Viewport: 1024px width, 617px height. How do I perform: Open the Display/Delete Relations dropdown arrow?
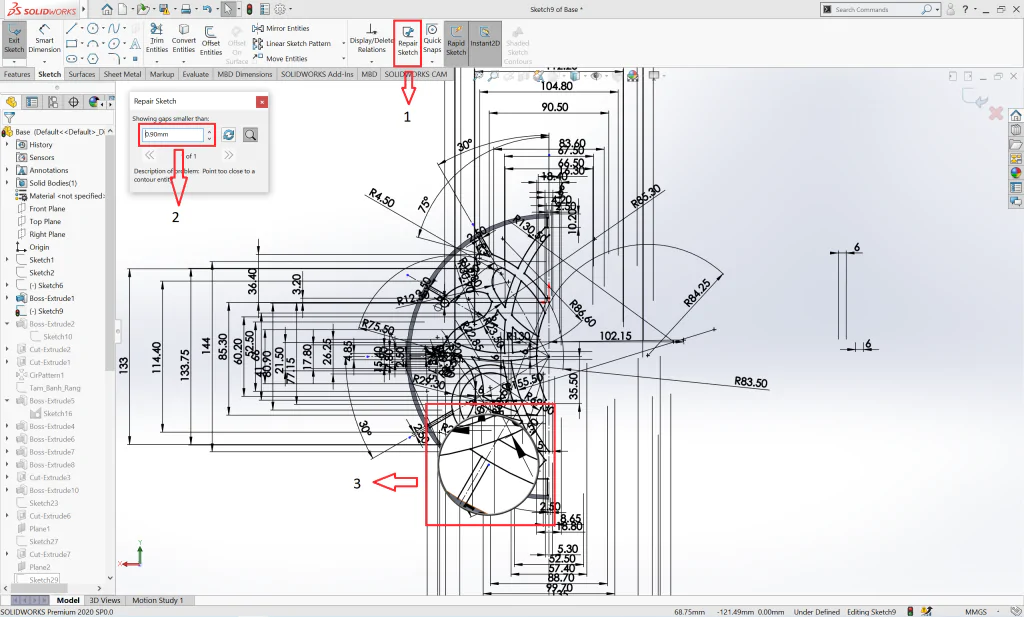(371, 61)
